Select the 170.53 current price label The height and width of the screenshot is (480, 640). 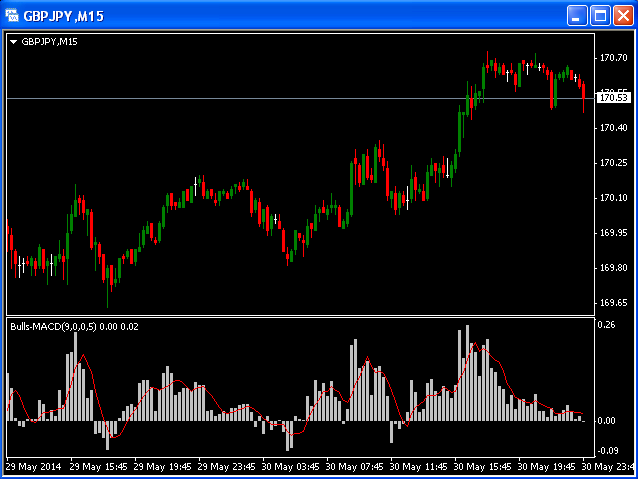tap(613, 98)
